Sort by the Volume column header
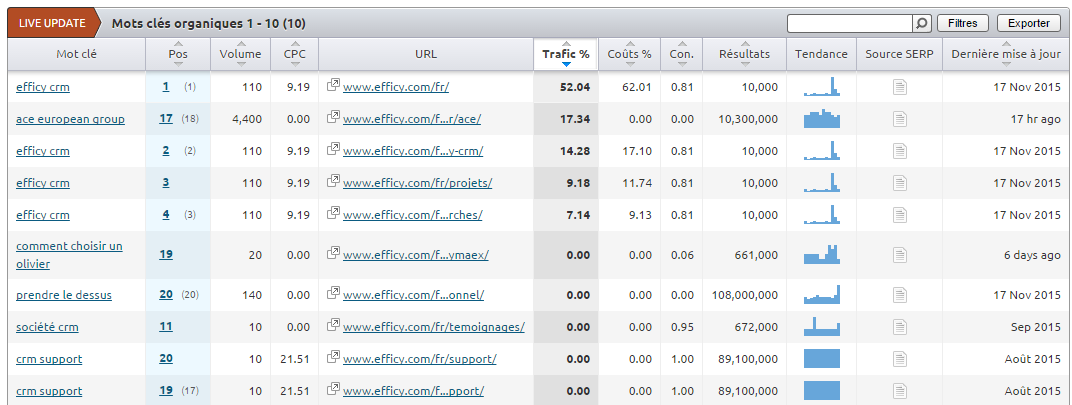This screenshot has height=405, width=1072. (x=241, y=54)
